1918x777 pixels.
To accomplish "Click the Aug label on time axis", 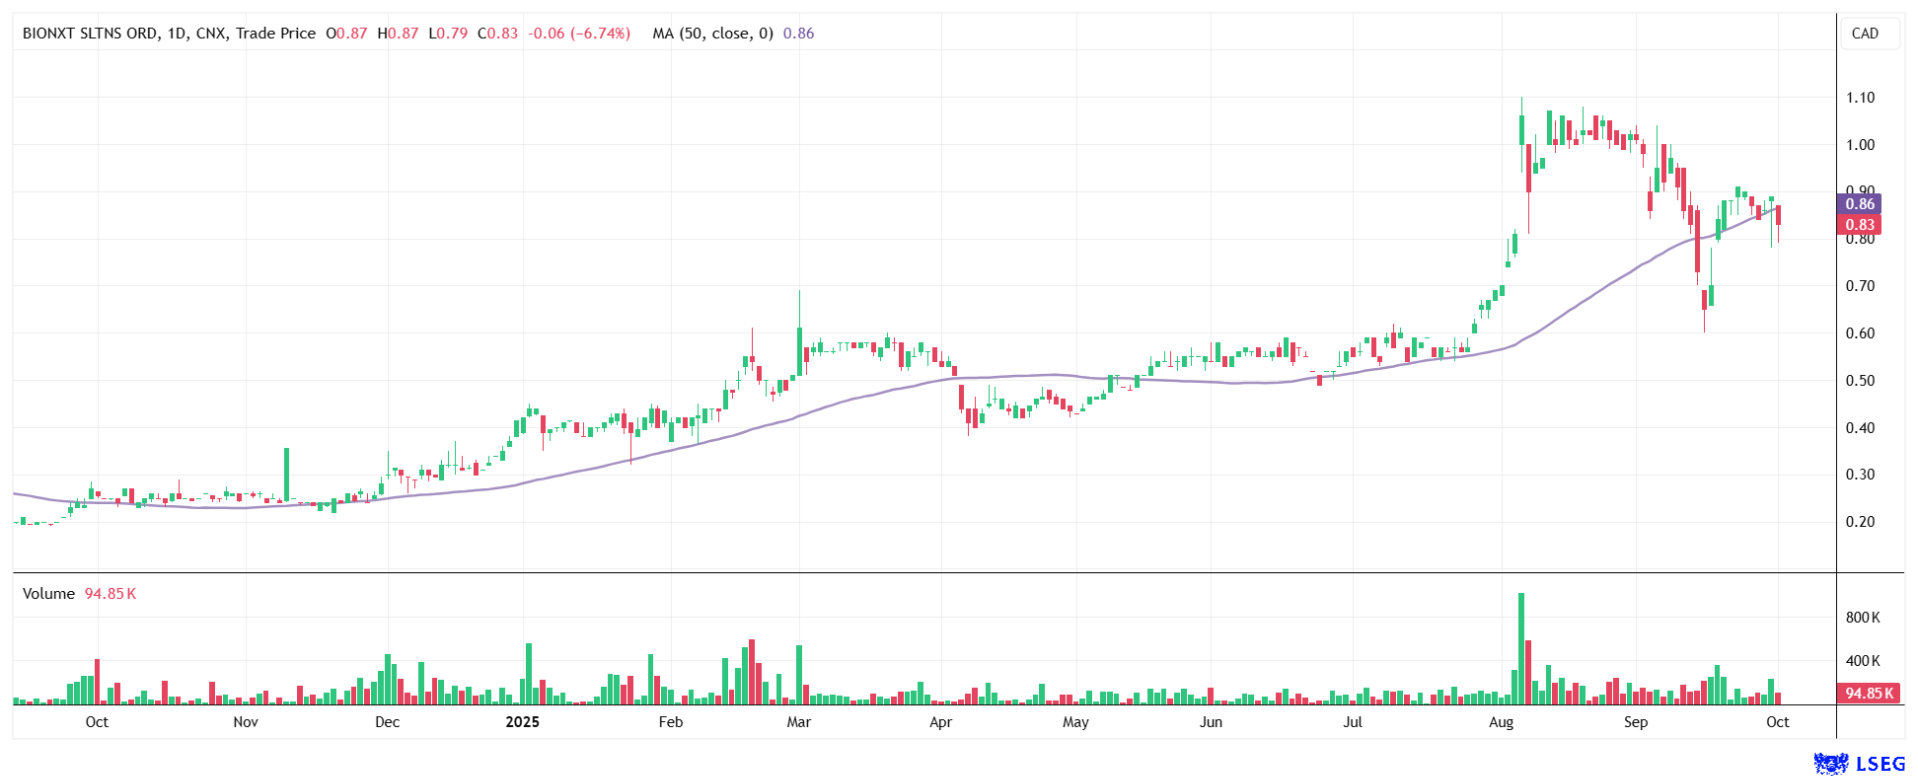I will [1500, 722].
